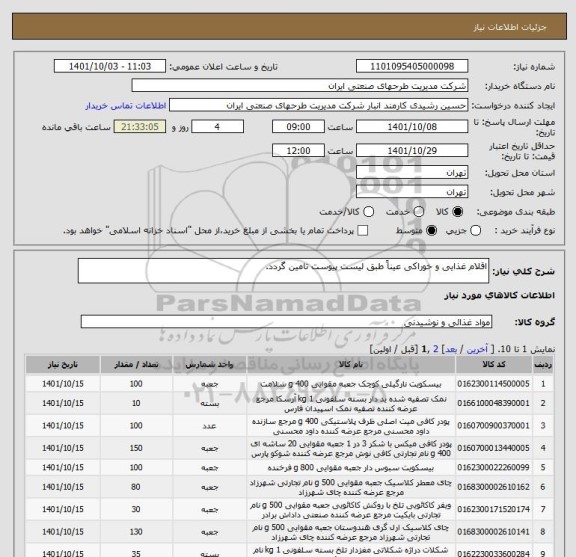Click the delivery city field تهران
Viewport: 576px width, 557px height.
[x=412, y=192]
